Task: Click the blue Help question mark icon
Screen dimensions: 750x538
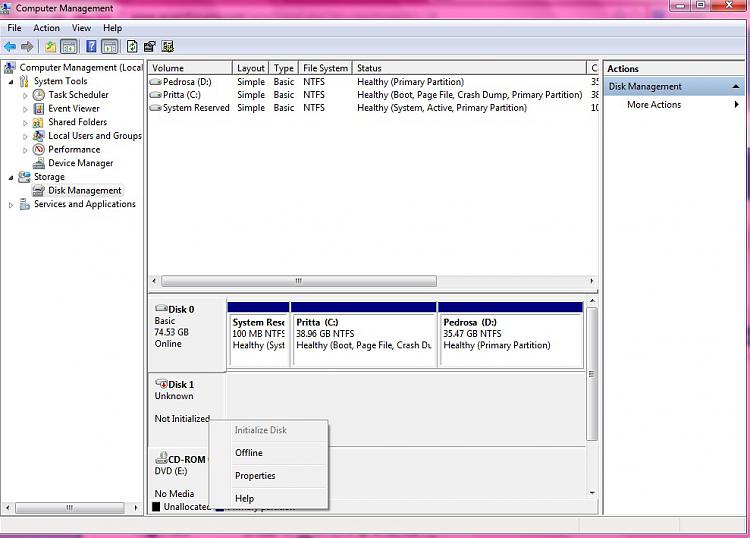Action: coord(91,47)
